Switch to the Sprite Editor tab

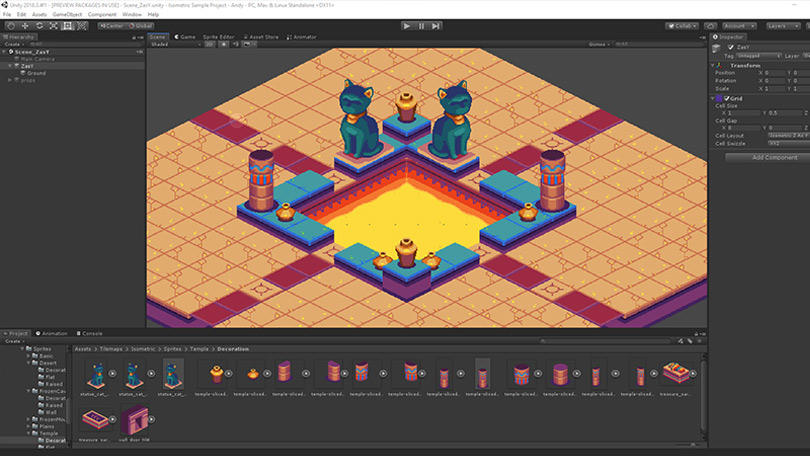pyautogui.click(x=219, y=37)
